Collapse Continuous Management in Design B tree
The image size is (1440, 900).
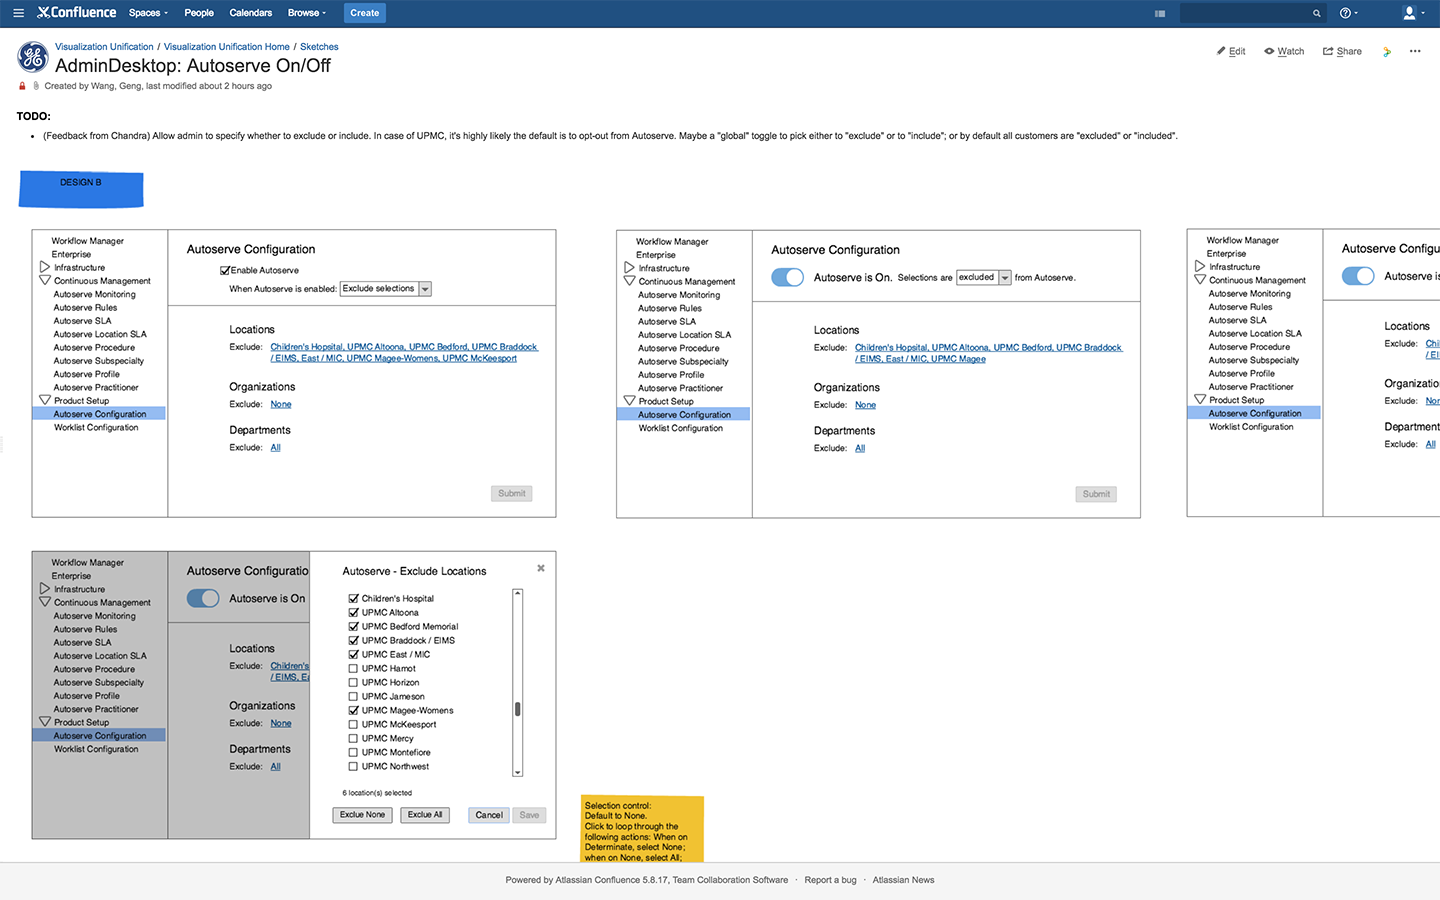(x=45, y=280)
